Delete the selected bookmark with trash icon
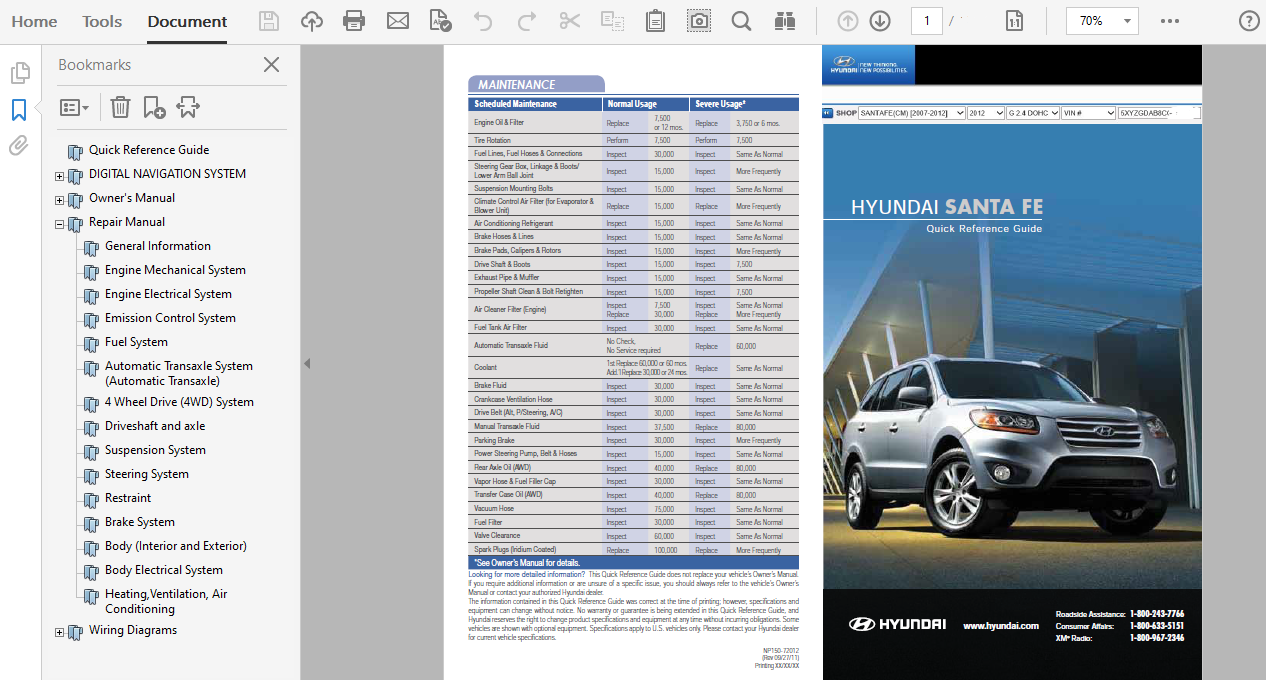This screenshot has width=1266, height=680. click(120, 107)
